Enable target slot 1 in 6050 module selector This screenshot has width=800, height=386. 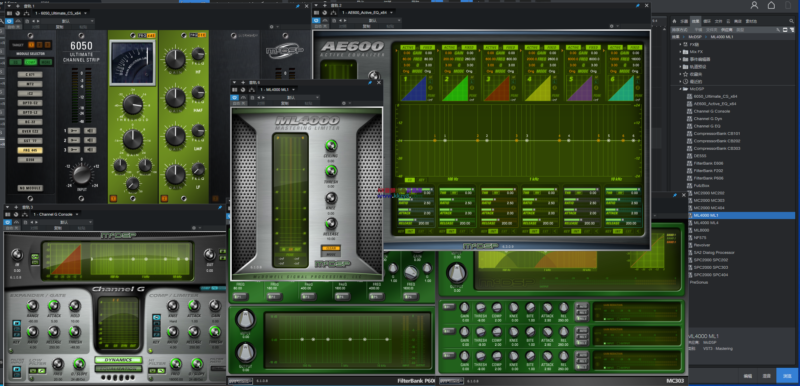31,45
